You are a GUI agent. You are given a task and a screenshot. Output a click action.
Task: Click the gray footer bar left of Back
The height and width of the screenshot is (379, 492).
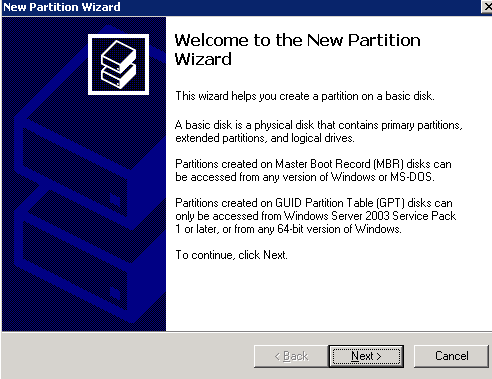[127, 356]
